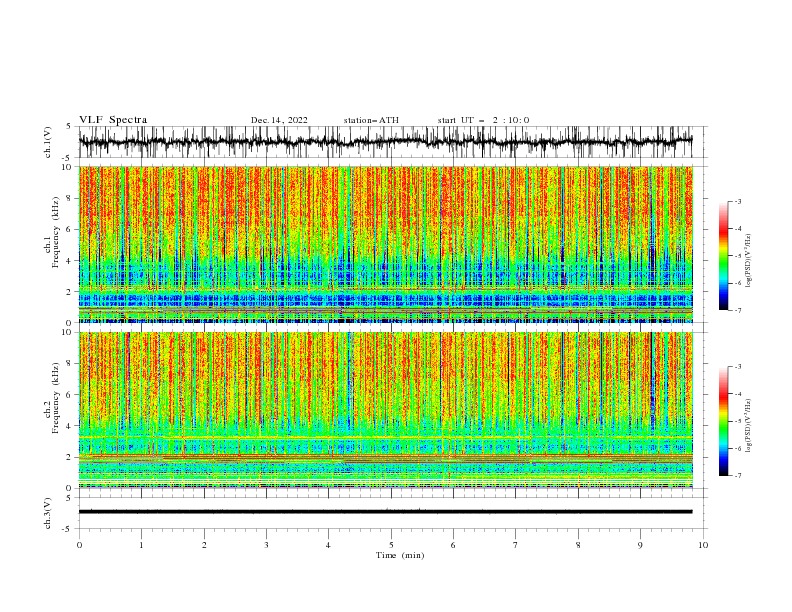
Task: Click the "6" tick on the Time axis
Action: tap(453, 545)
